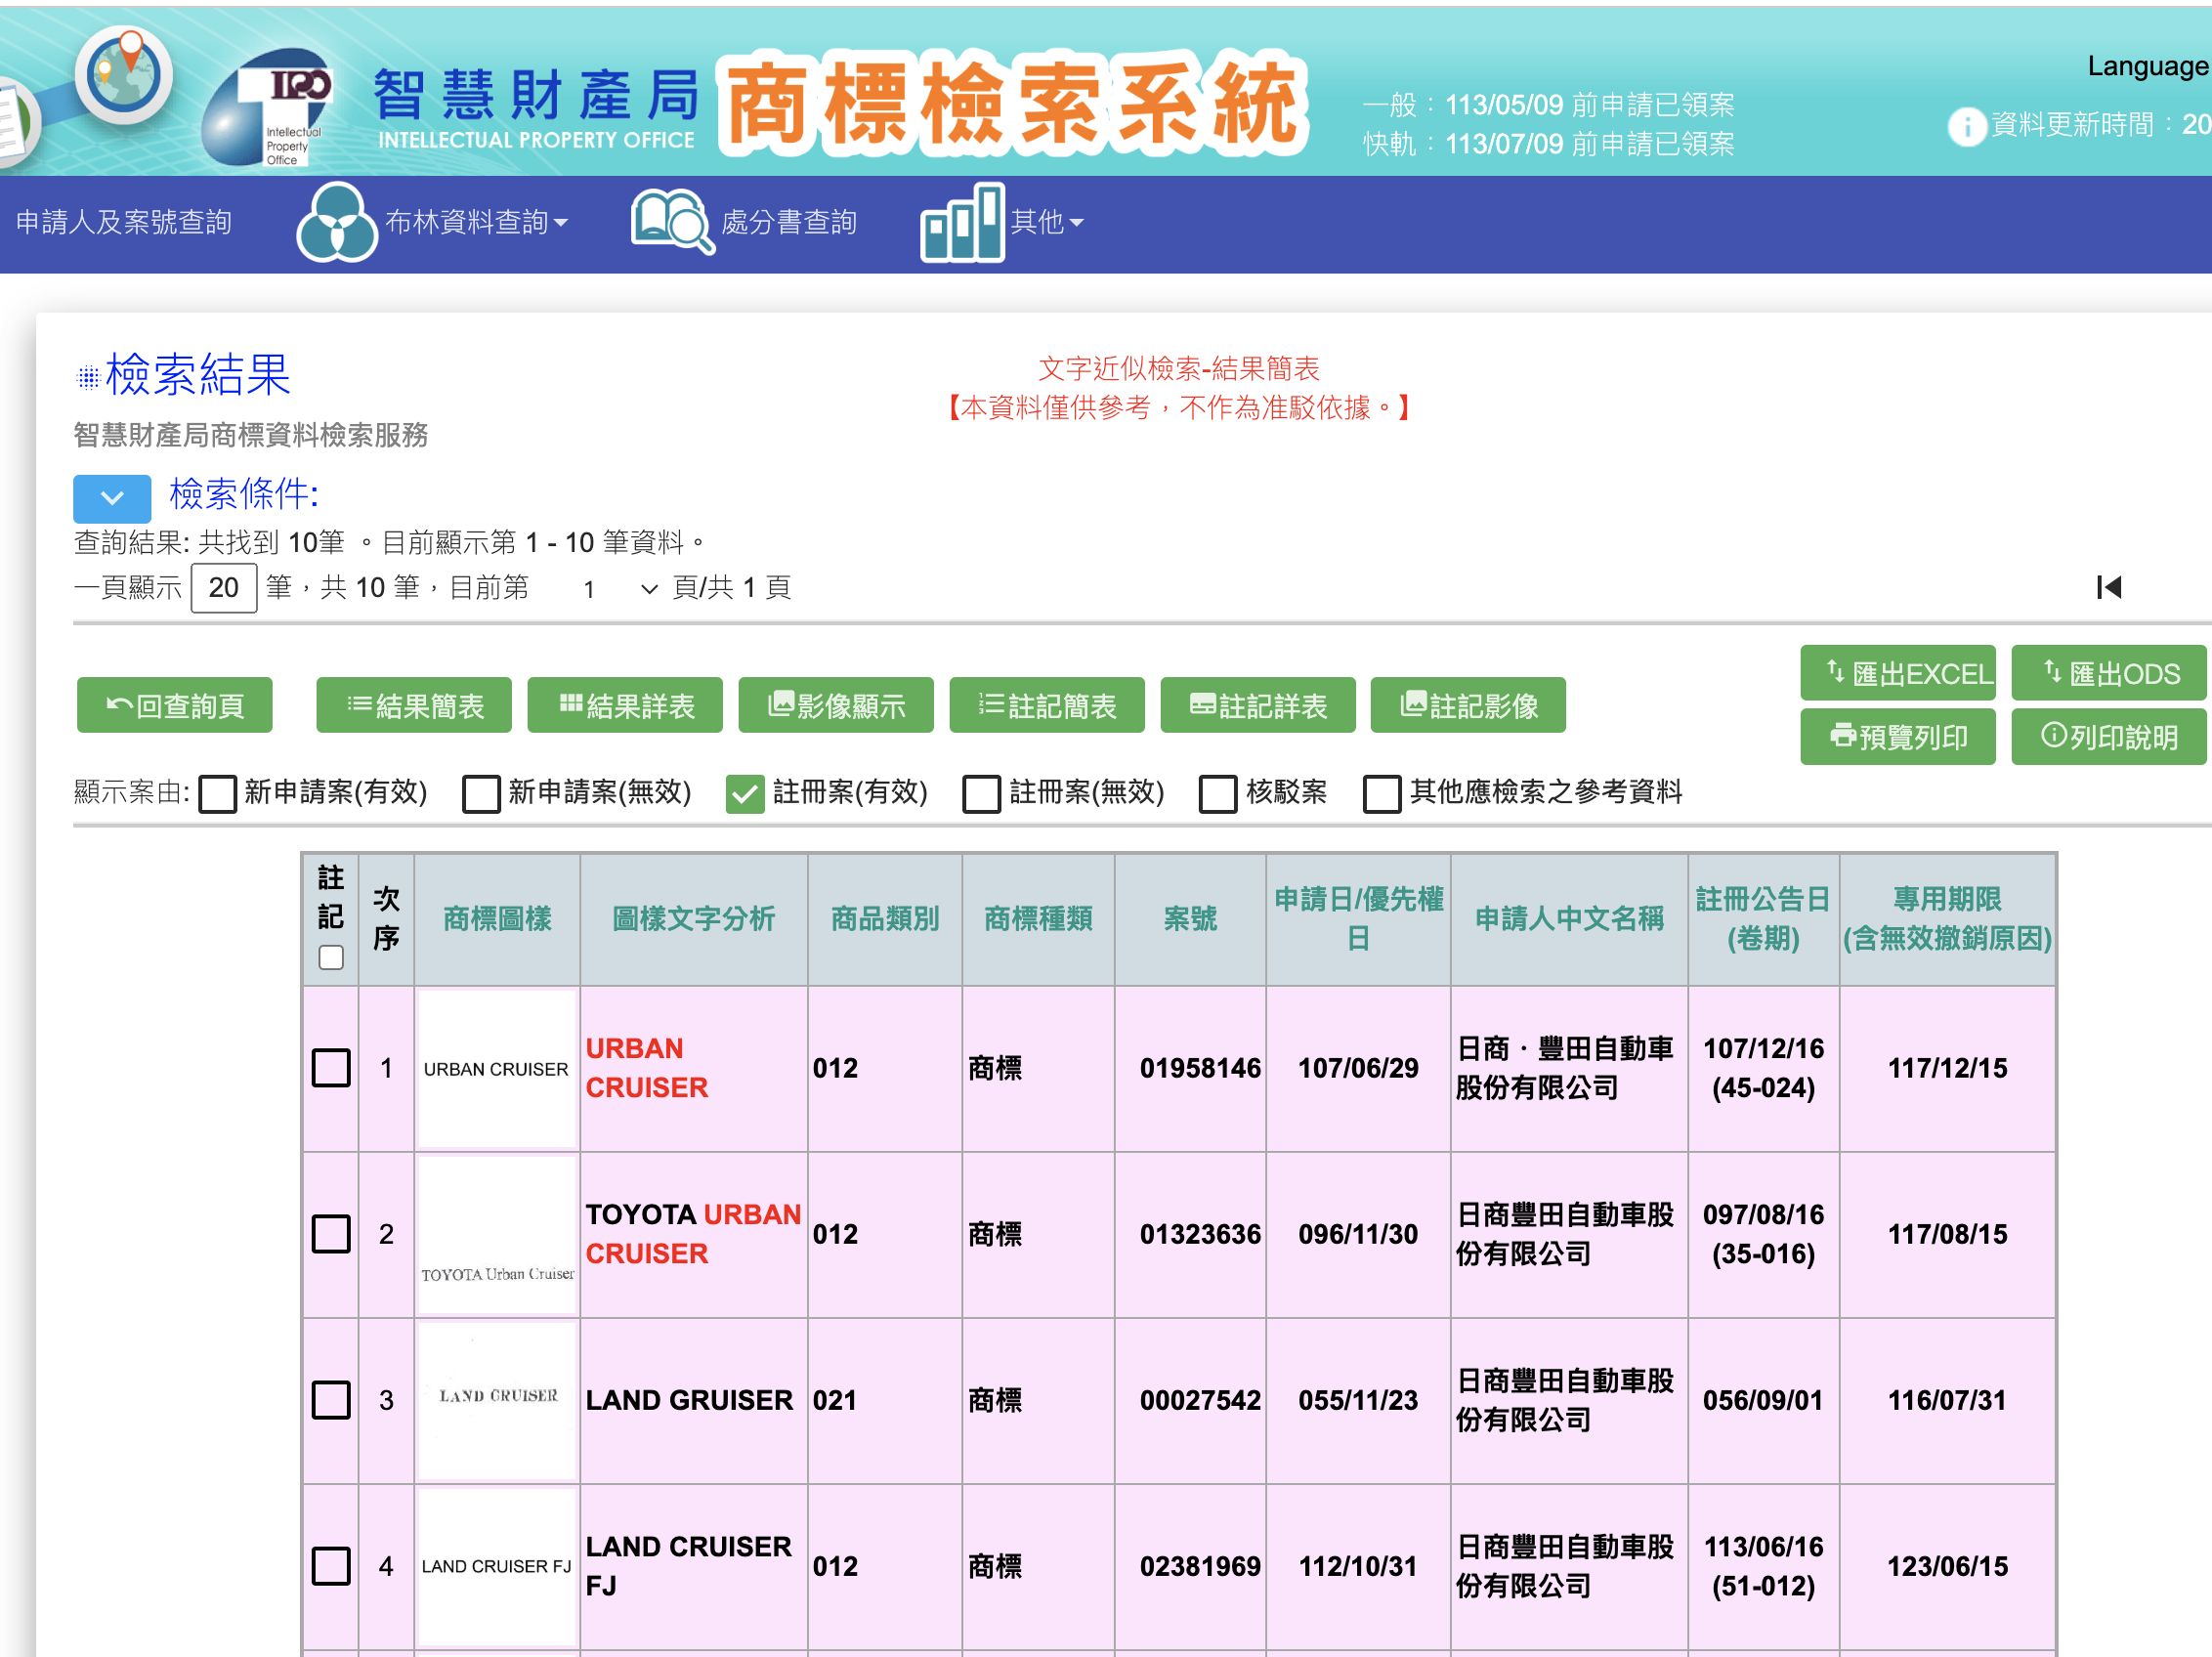Image resolution: width=2212 pixels, height=1657 pixels.
Task: Switch to 影像顯示 view
Action: point(836,706)
